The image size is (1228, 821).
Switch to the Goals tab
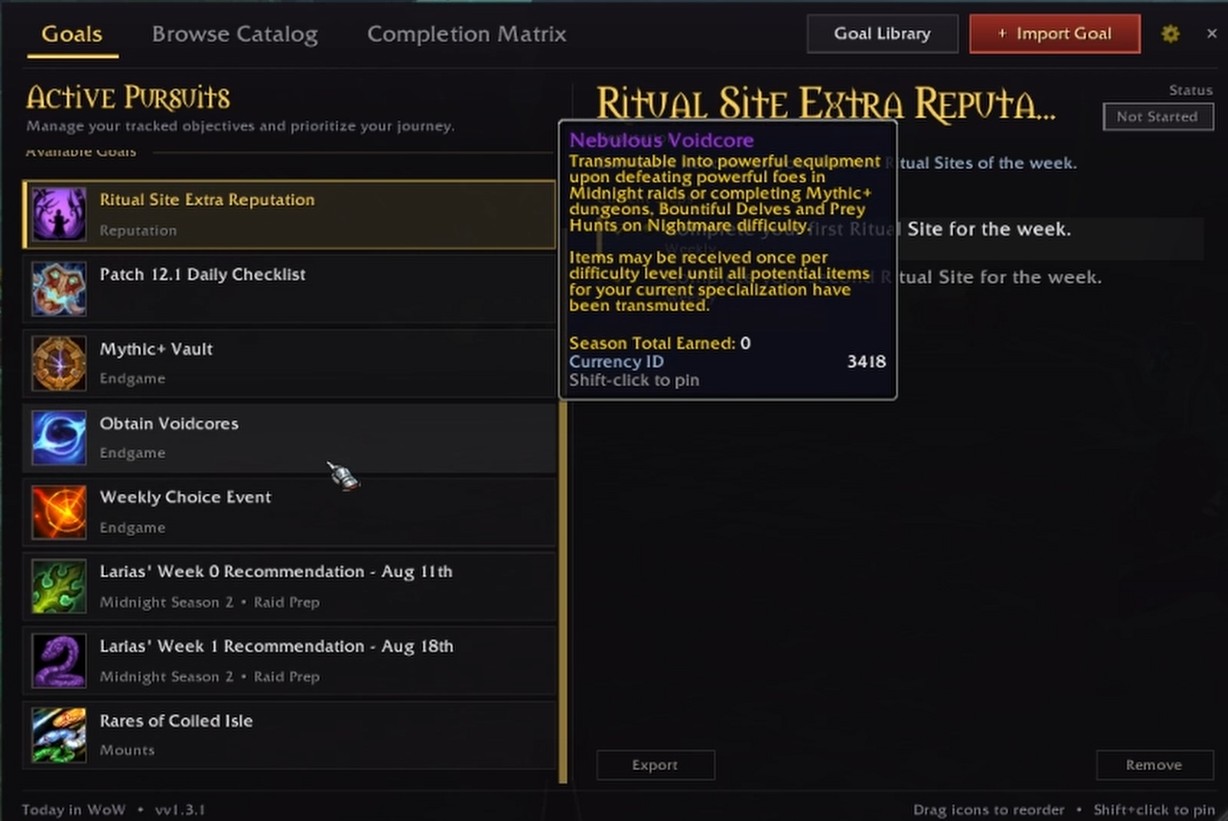tap(72, 34)
